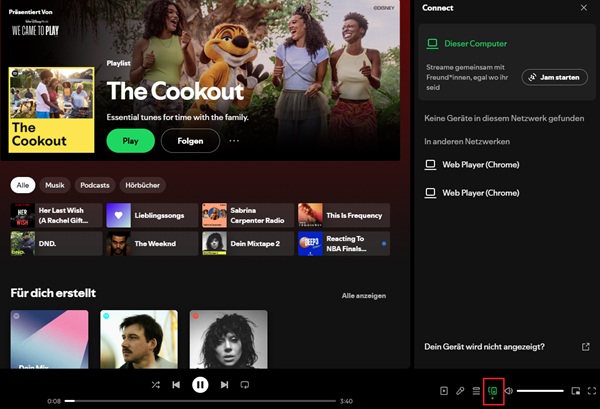
Task: Open Her Last Wish audiobook tile
Action: pos(56,215)
